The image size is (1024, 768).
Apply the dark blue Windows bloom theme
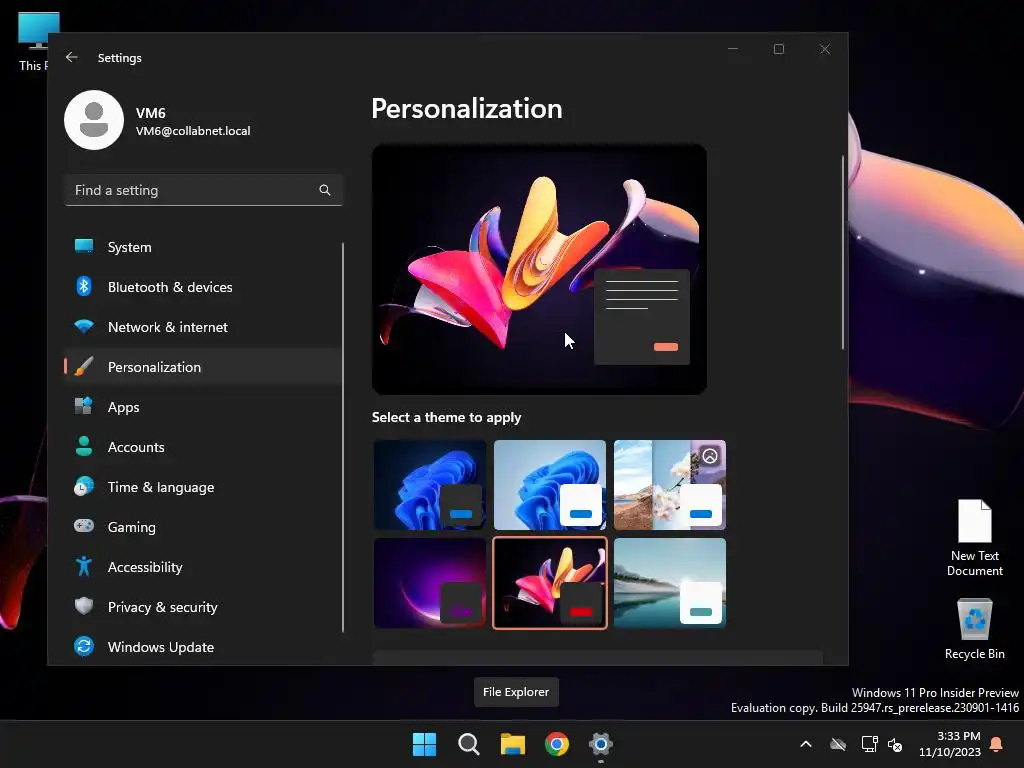click(x=430, y=485)
